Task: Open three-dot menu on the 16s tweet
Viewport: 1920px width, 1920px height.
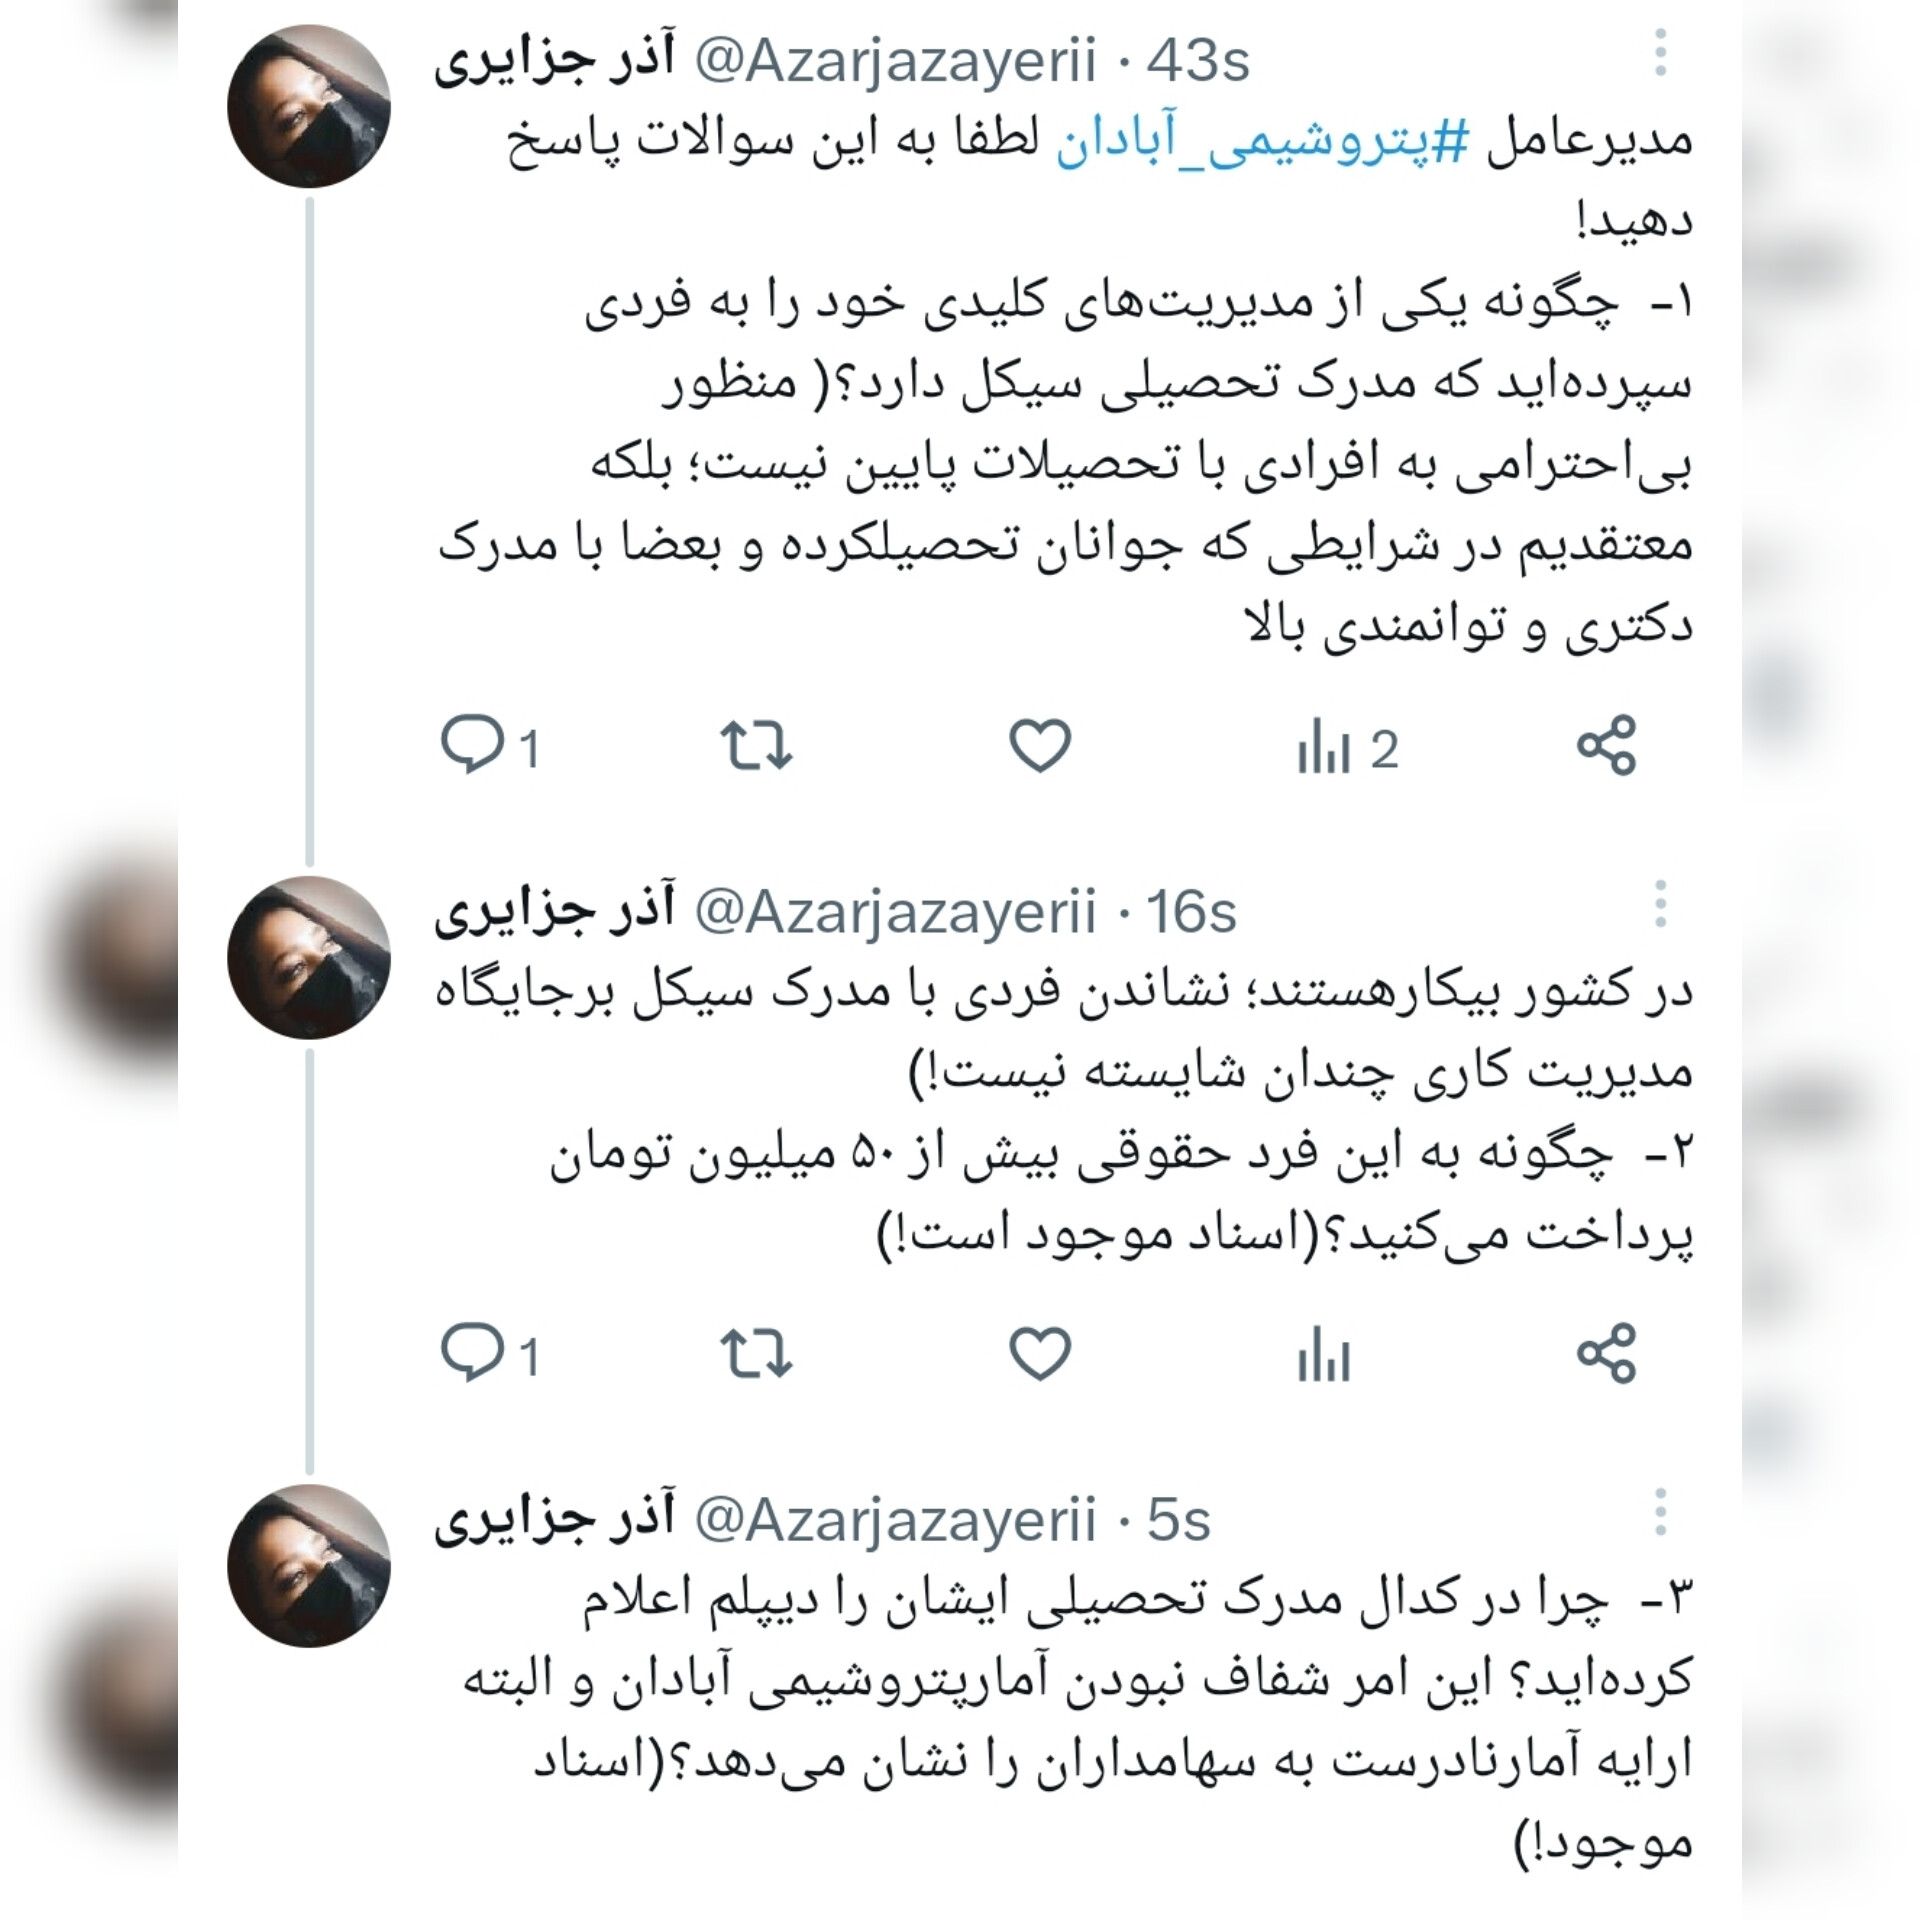Action: click(1660, 904)
